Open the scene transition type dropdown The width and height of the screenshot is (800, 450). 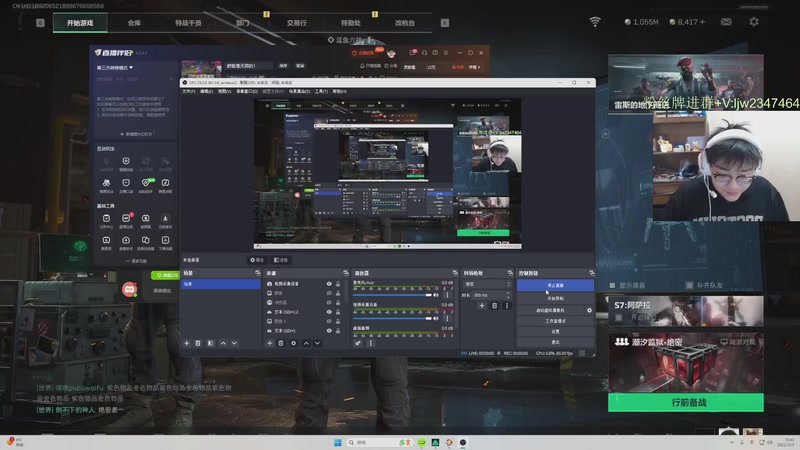point(487,284)
